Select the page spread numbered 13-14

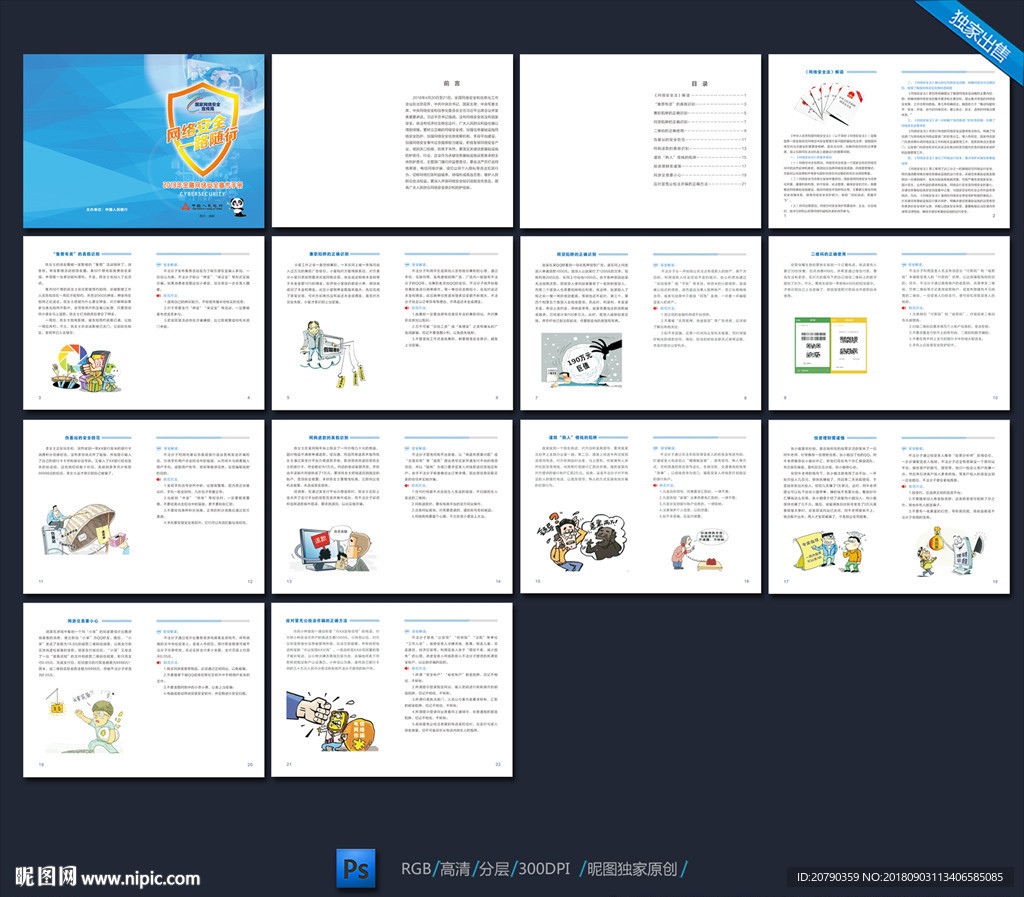click(x=392, y=507)
